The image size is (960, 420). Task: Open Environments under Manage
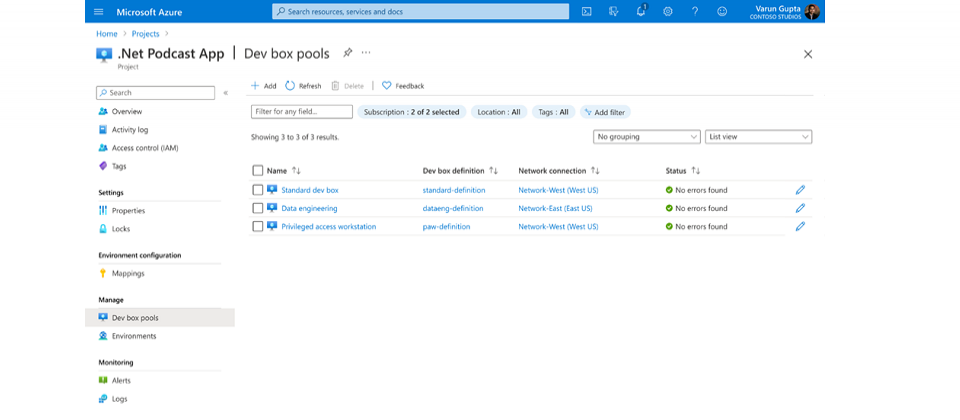133,336
